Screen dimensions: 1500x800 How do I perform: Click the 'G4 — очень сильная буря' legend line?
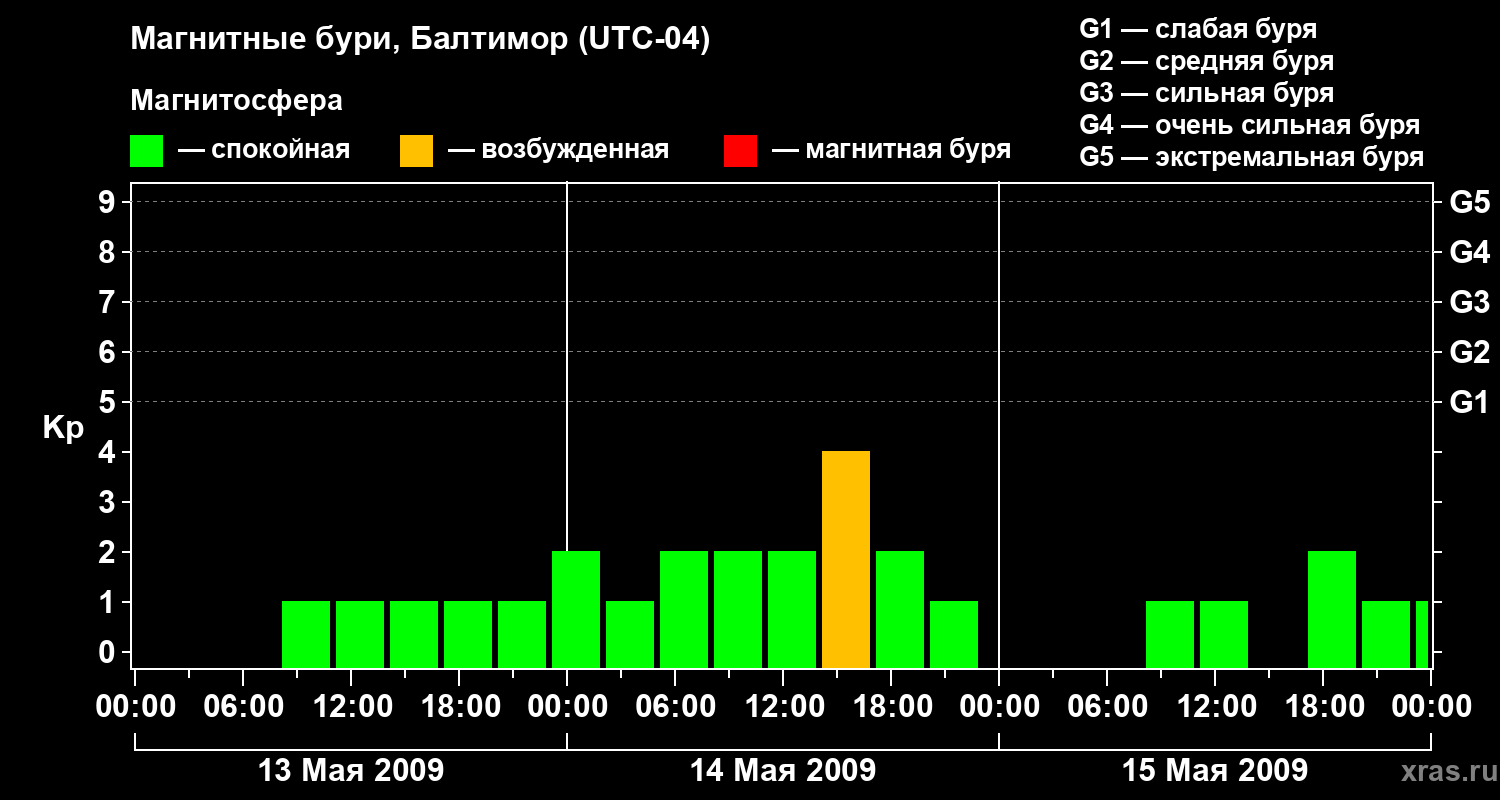(1249, 125)
